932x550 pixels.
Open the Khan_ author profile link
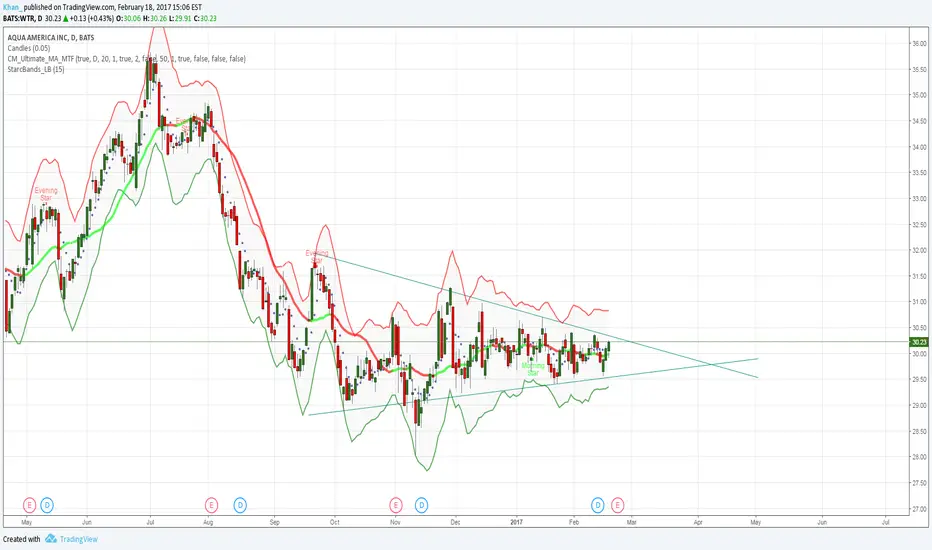click(x=12, y=8)
